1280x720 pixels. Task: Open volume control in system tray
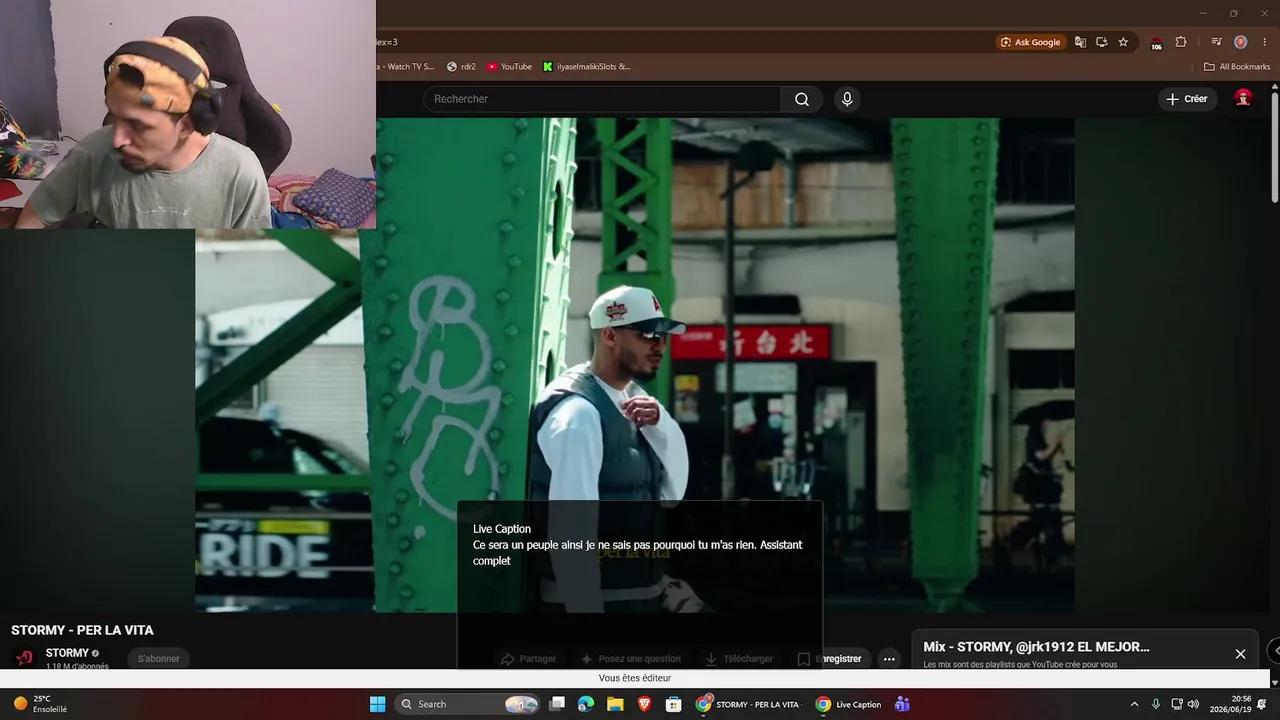[x=1193, y=704]
